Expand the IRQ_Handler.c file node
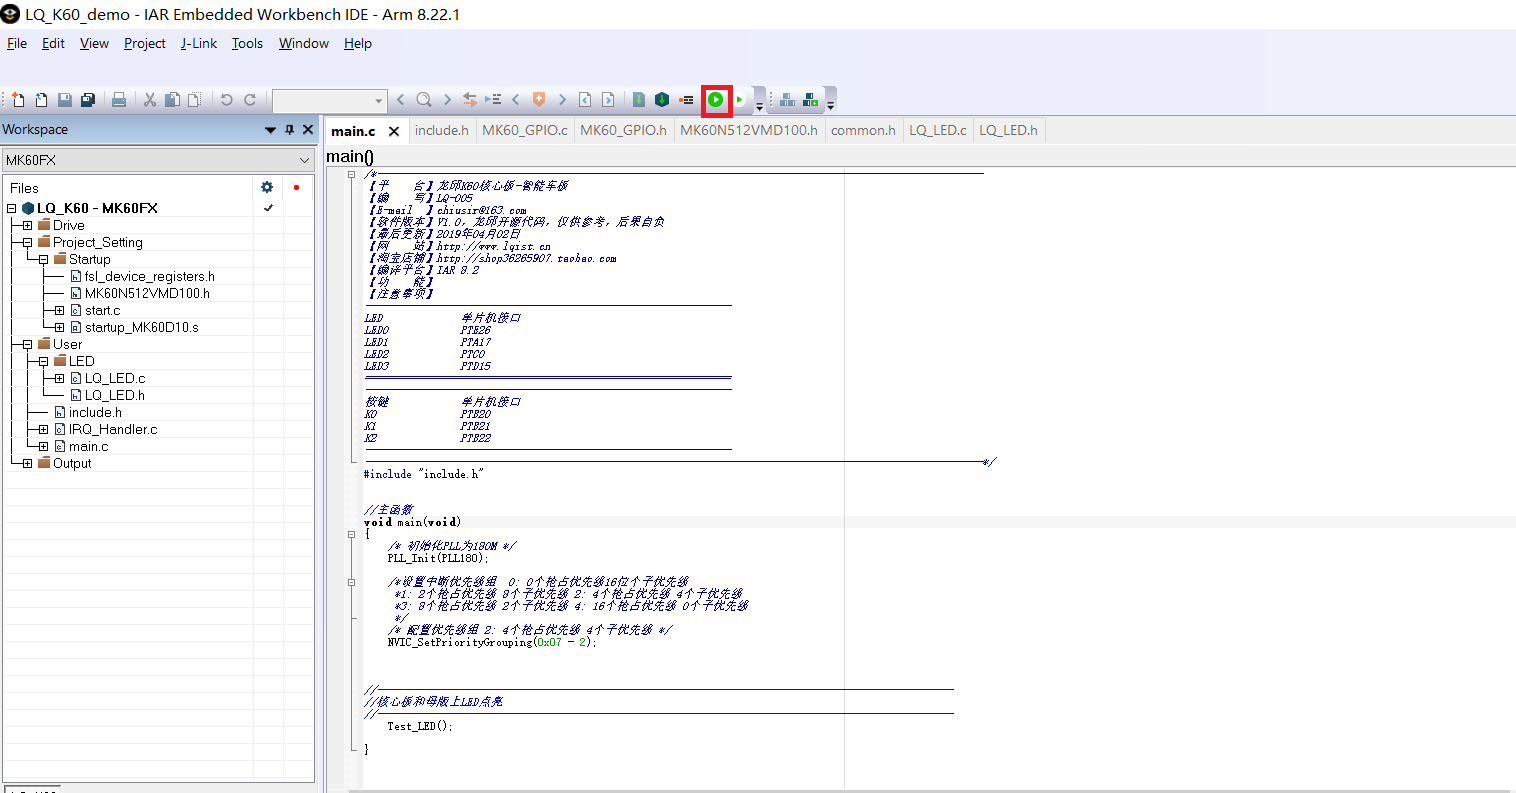Viewport: 1516px width, 793px height. (x=43, y=429)
